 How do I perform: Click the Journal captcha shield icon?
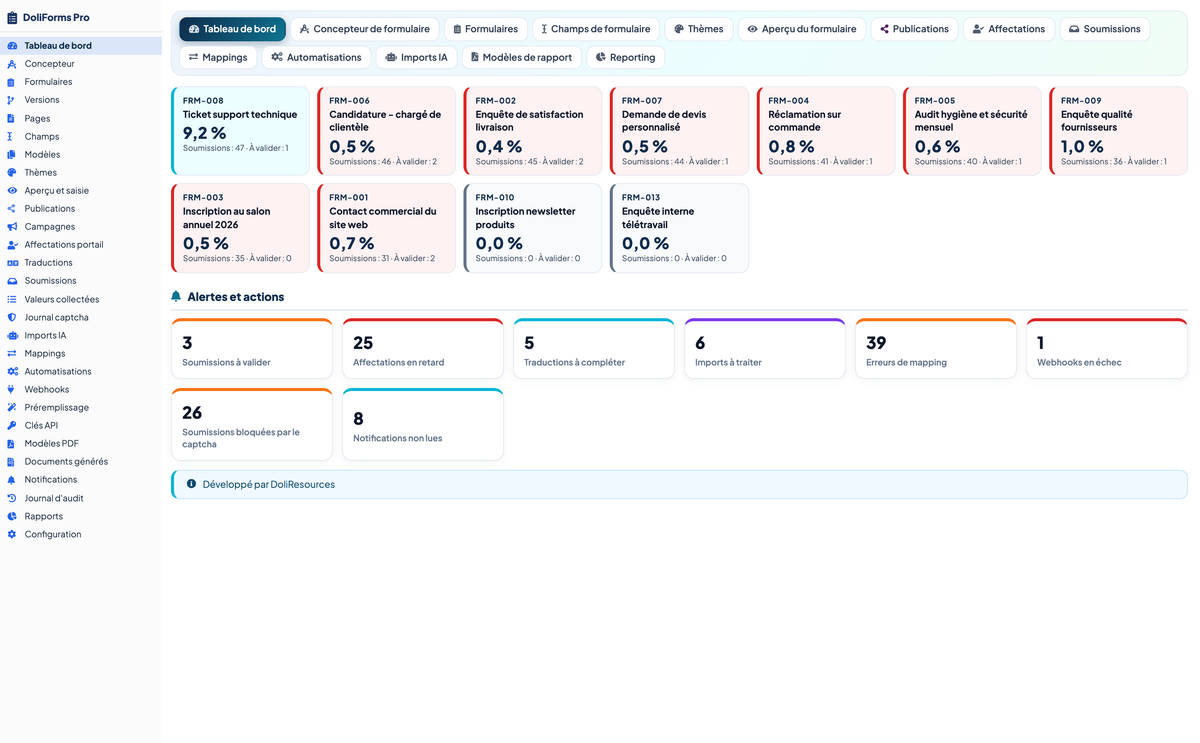click(x=12, y=317)
